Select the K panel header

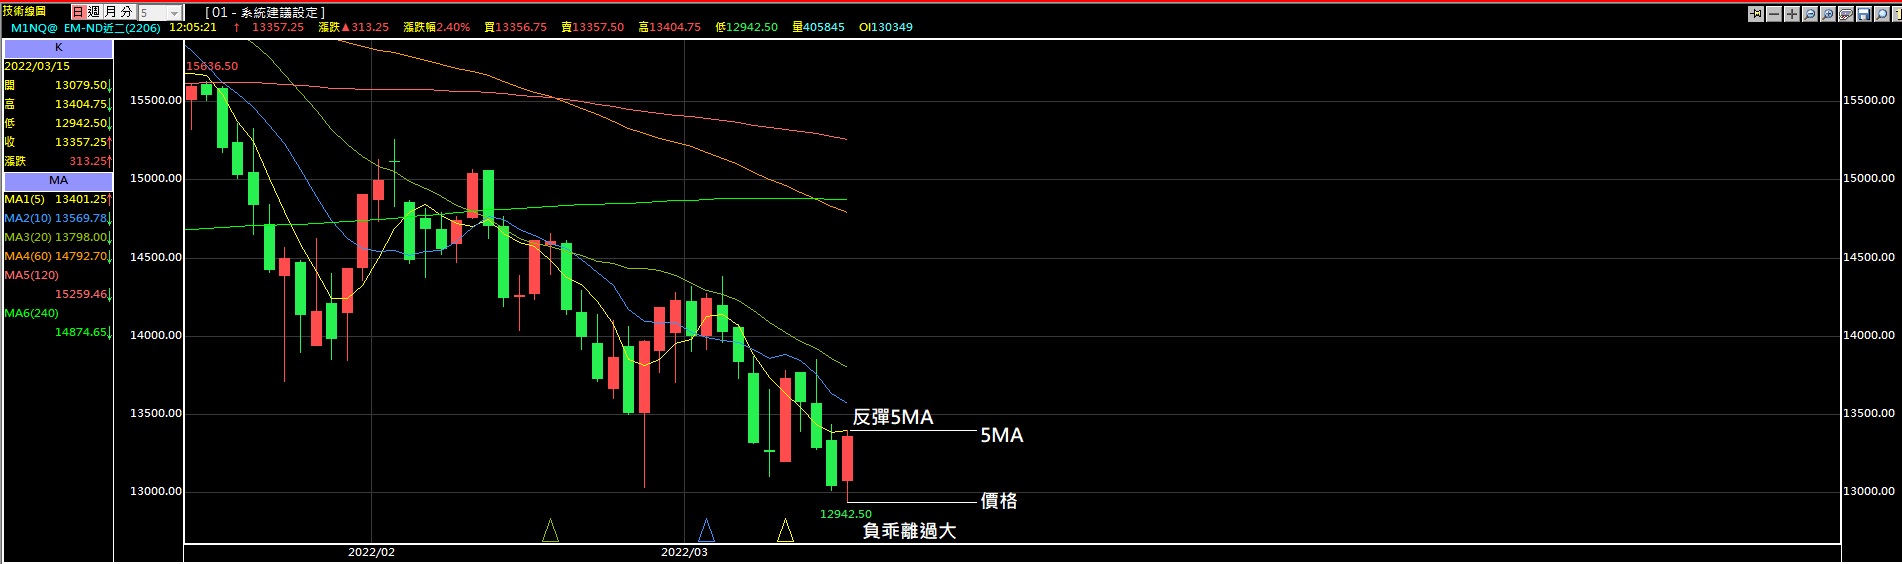coord(58,47)
